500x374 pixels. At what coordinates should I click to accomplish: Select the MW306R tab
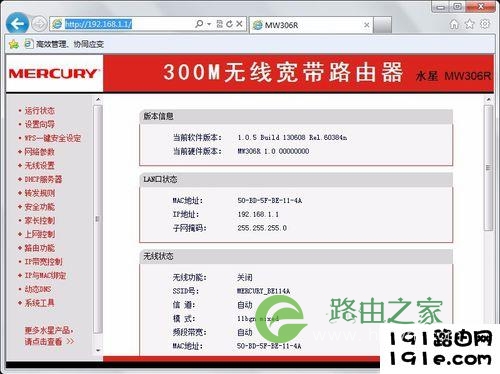311,25
